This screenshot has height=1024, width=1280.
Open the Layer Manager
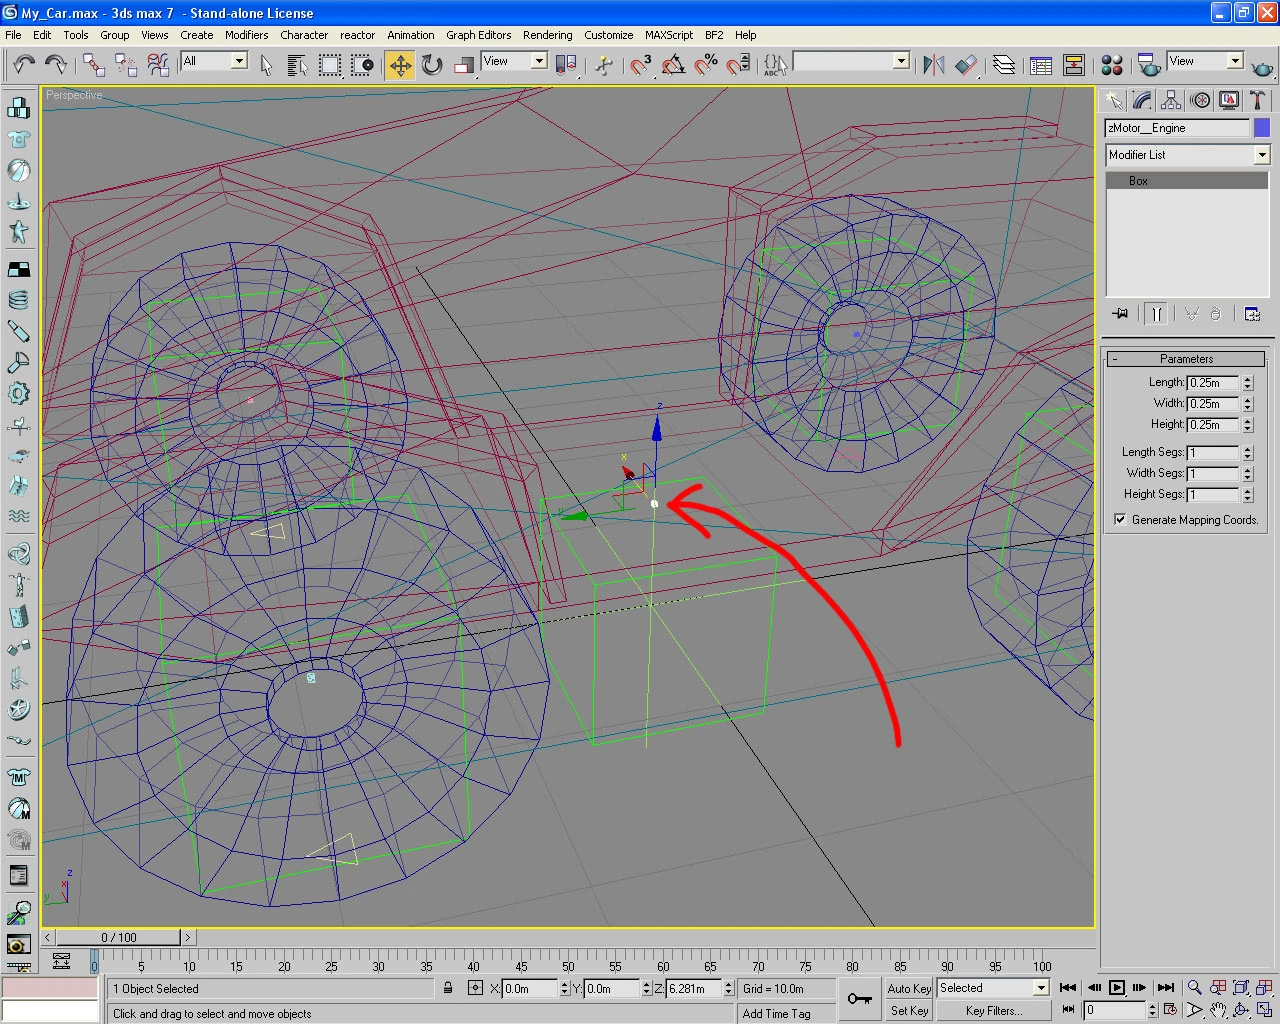1004,65
